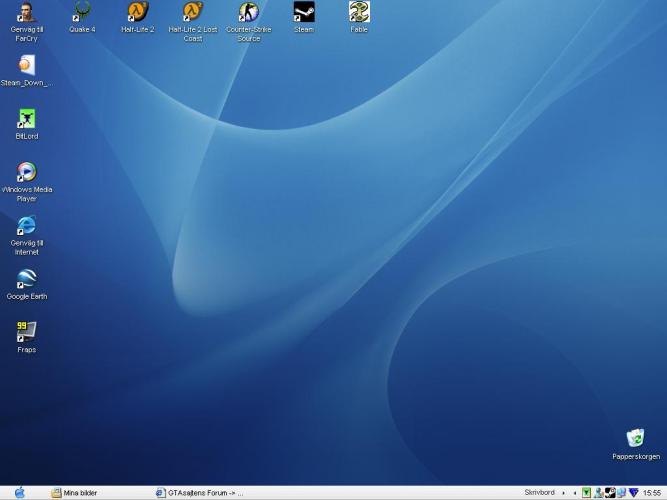Click the Steam_Down desktop icon

tap(26, 65)
